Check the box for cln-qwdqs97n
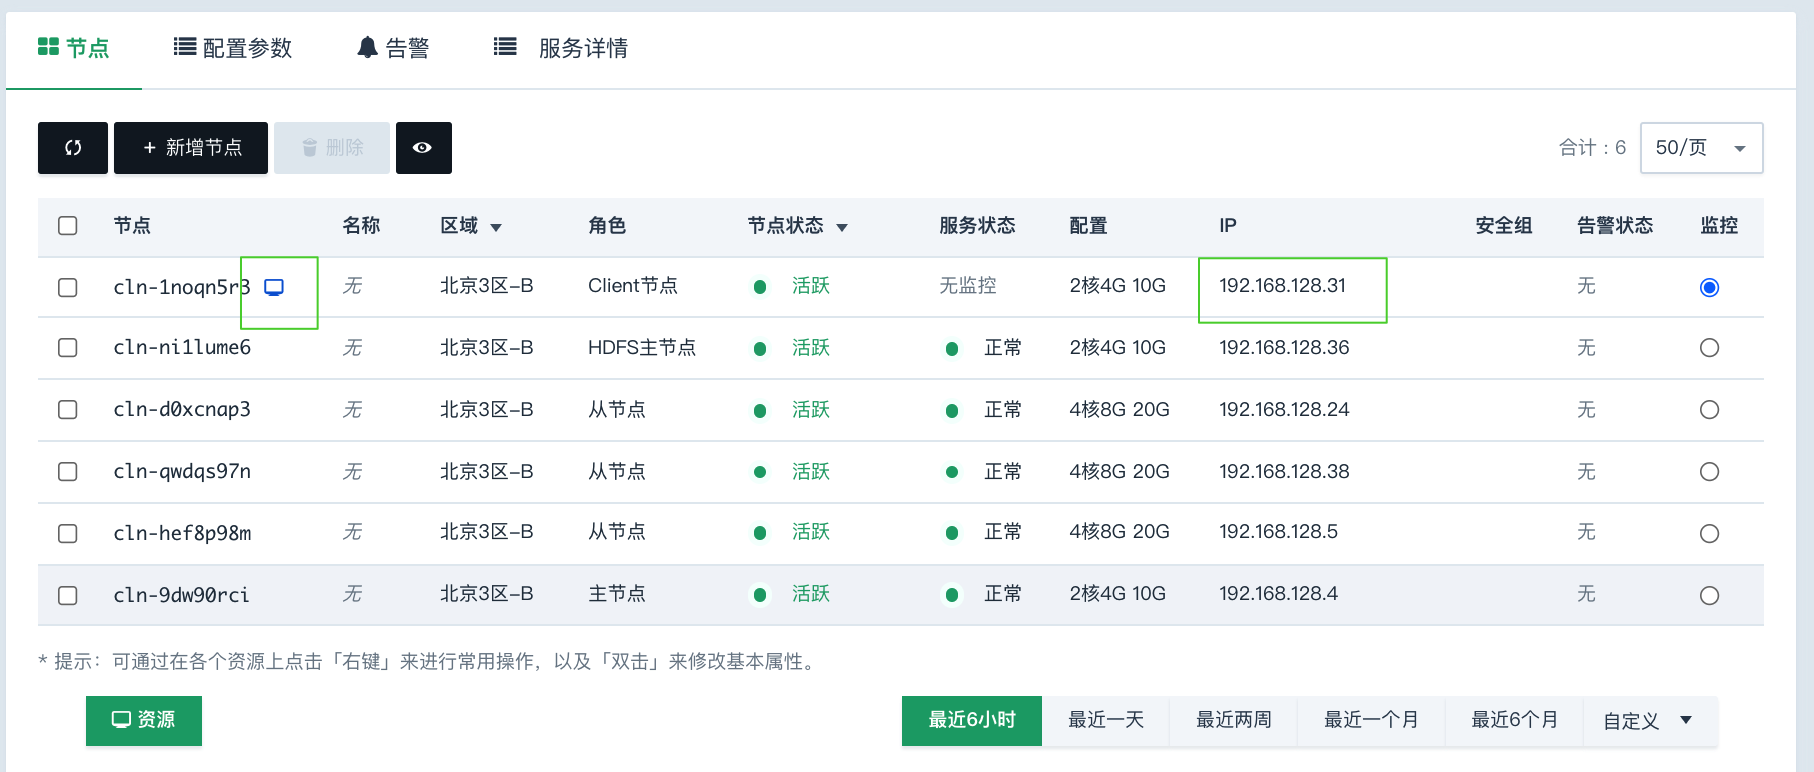This screenshot has height=772, width=1814. [68, 472]
